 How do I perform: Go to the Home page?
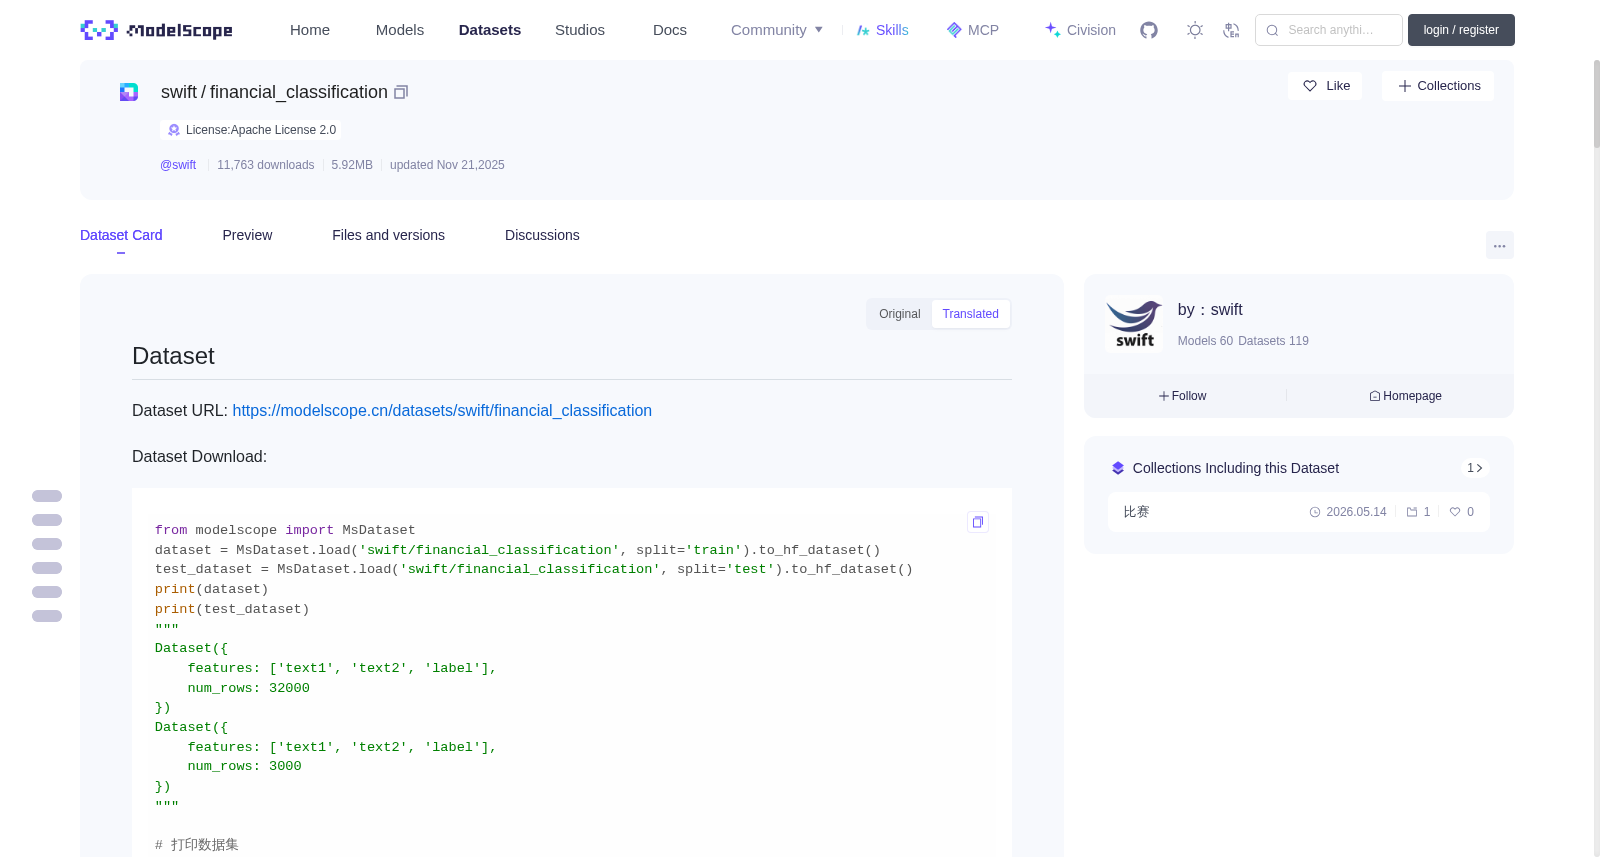click(x=310, y=30)
